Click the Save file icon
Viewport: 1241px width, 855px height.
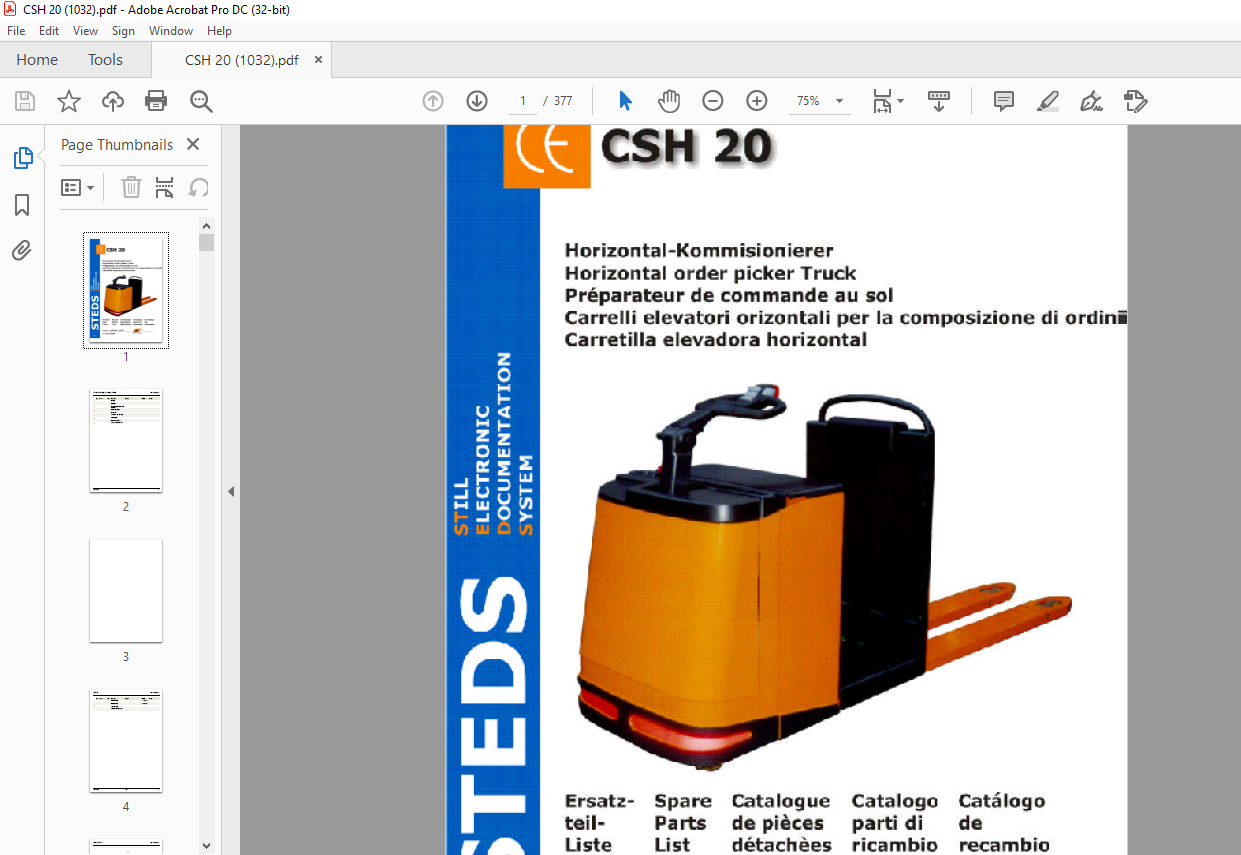tap(25, 101)
